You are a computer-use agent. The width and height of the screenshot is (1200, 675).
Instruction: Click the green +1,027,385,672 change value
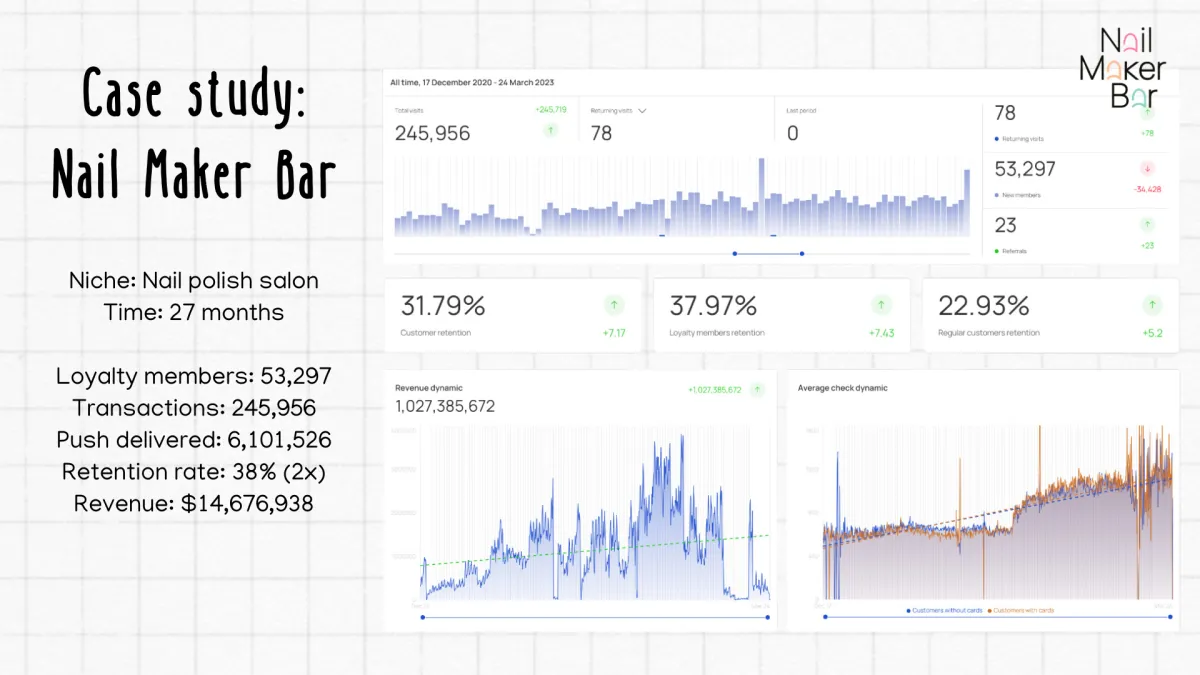click(714, 390)
